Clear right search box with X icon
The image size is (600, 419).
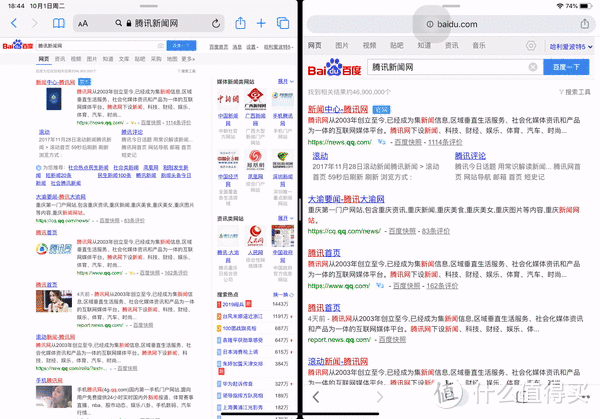point(533,67)
